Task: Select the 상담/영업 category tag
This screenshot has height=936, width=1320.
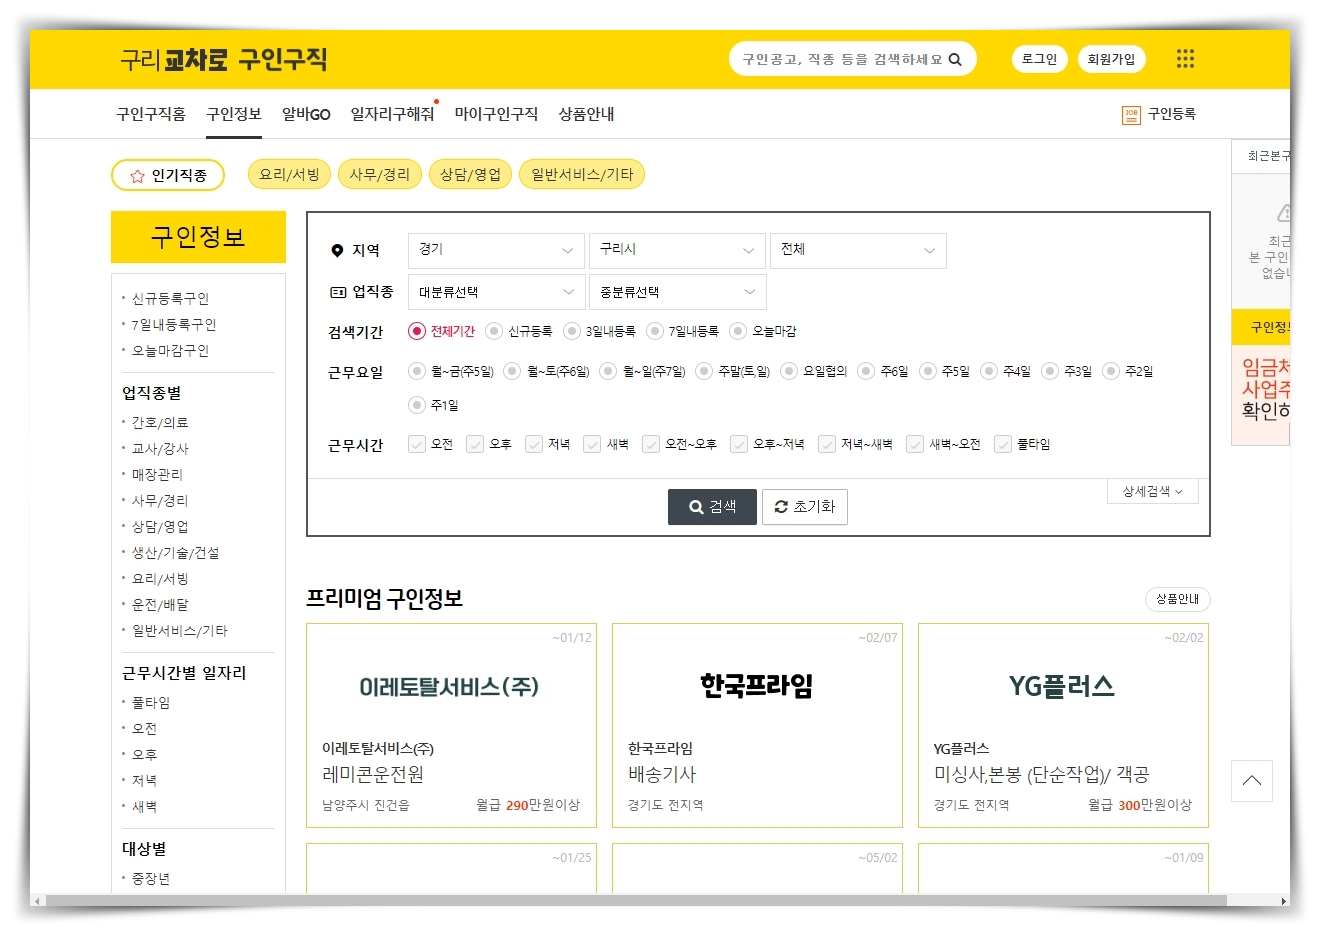Action: (x=471, y=174)
